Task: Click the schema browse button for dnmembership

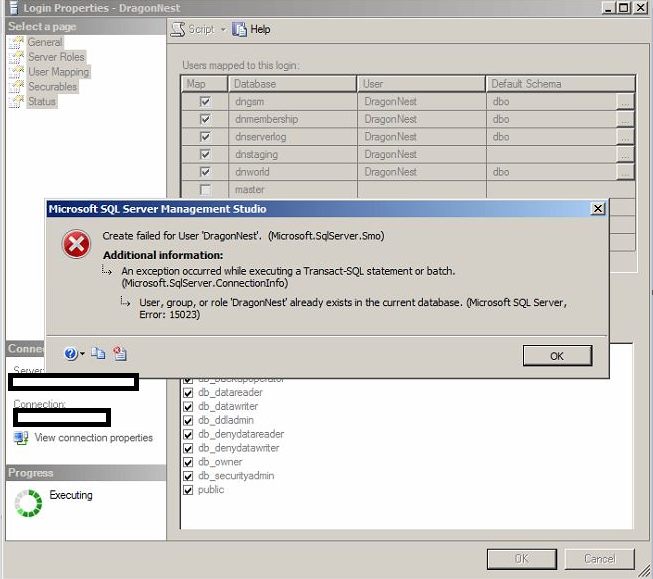Action: click(625, 119)
